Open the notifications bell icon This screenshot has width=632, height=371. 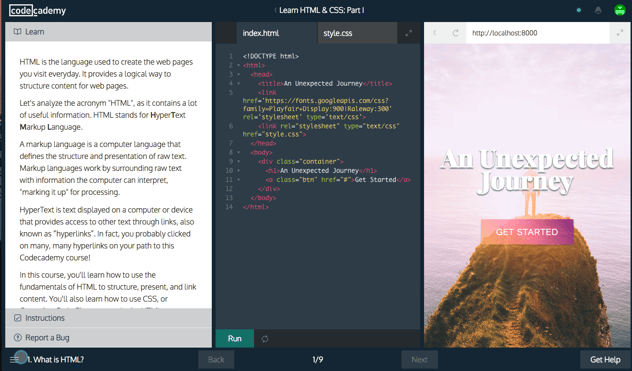598,10
